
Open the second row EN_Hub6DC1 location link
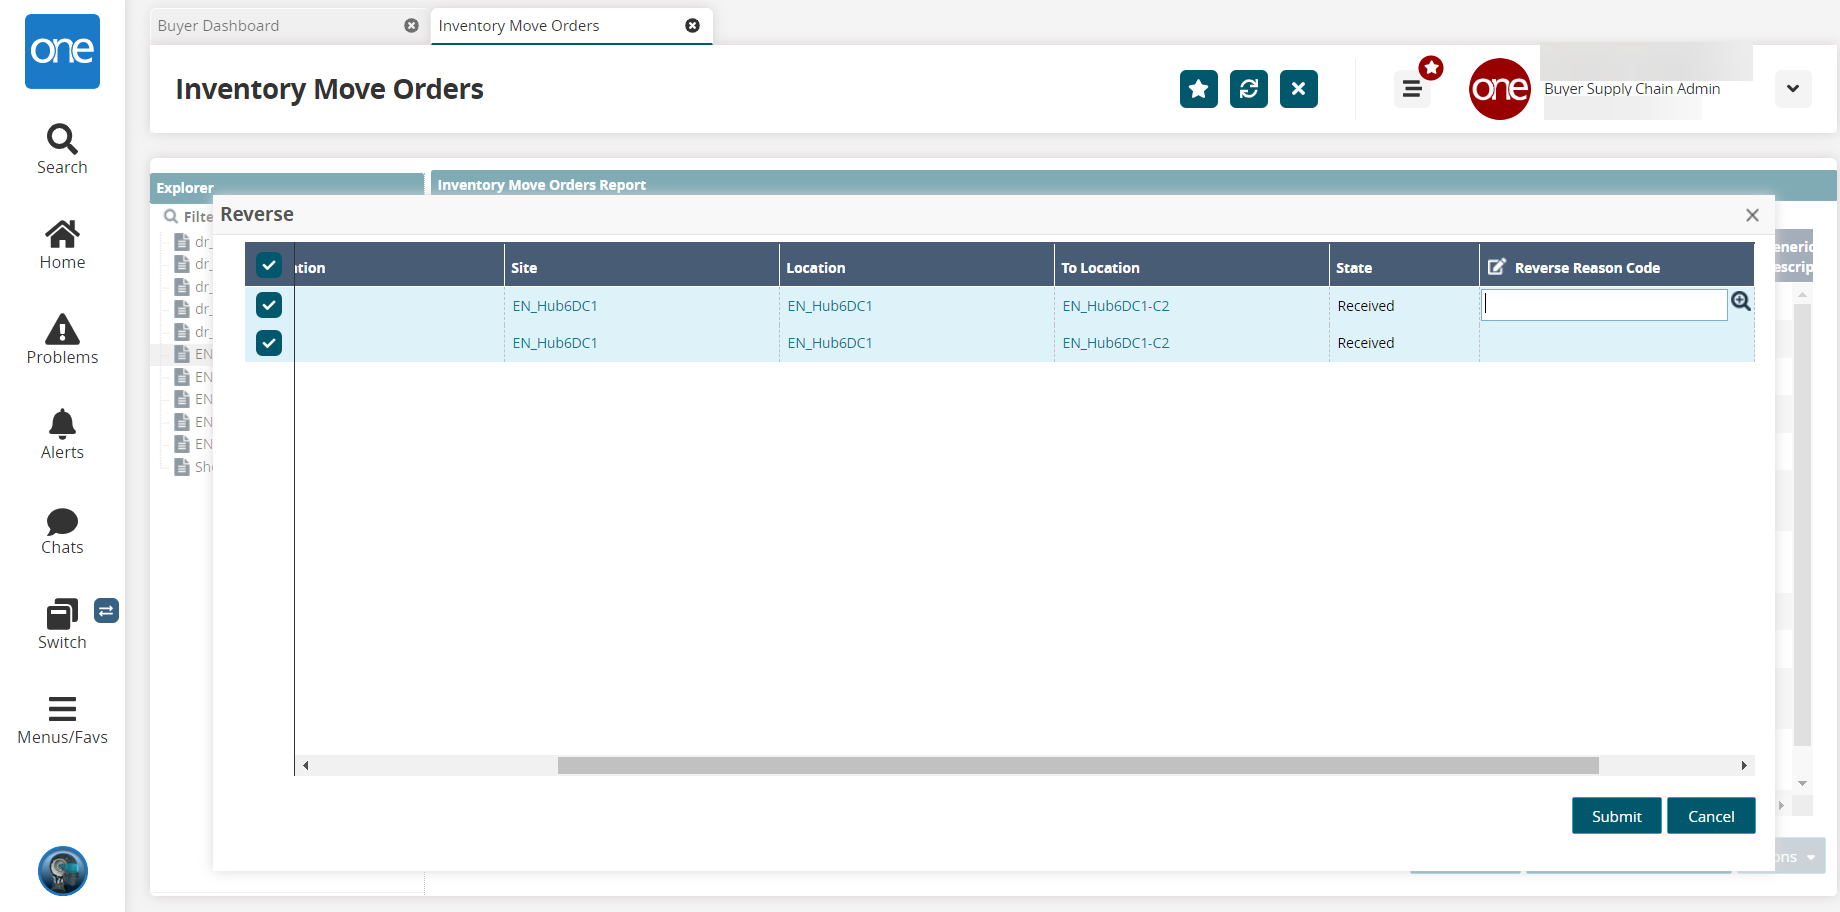click(x=830, y=343)
